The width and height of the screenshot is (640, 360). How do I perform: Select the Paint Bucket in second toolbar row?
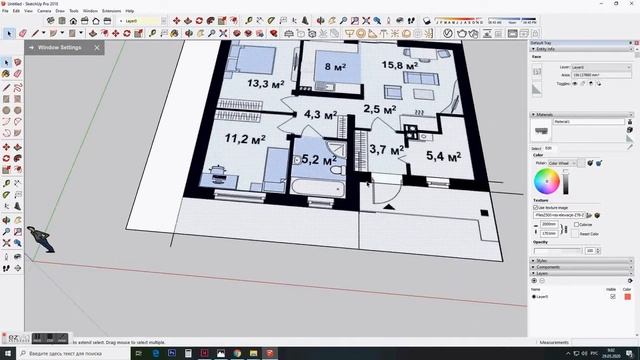coord(174,33)
